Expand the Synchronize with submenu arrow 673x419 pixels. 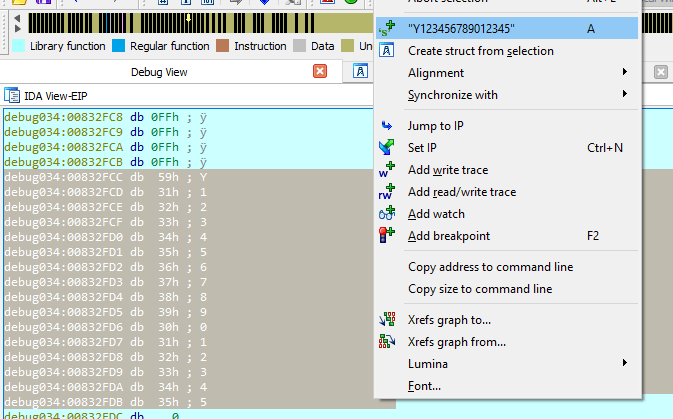coord(625,95)
